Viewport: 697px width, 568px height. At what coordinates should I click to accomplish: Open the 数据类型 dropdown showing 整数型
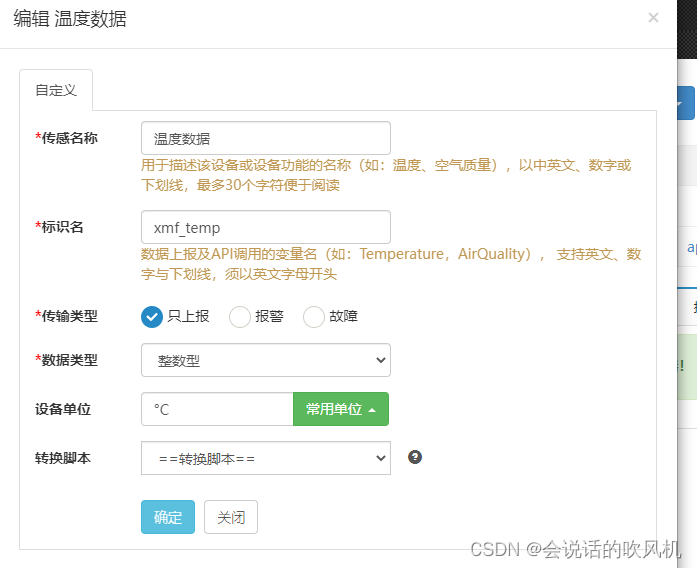click(266, 360)
